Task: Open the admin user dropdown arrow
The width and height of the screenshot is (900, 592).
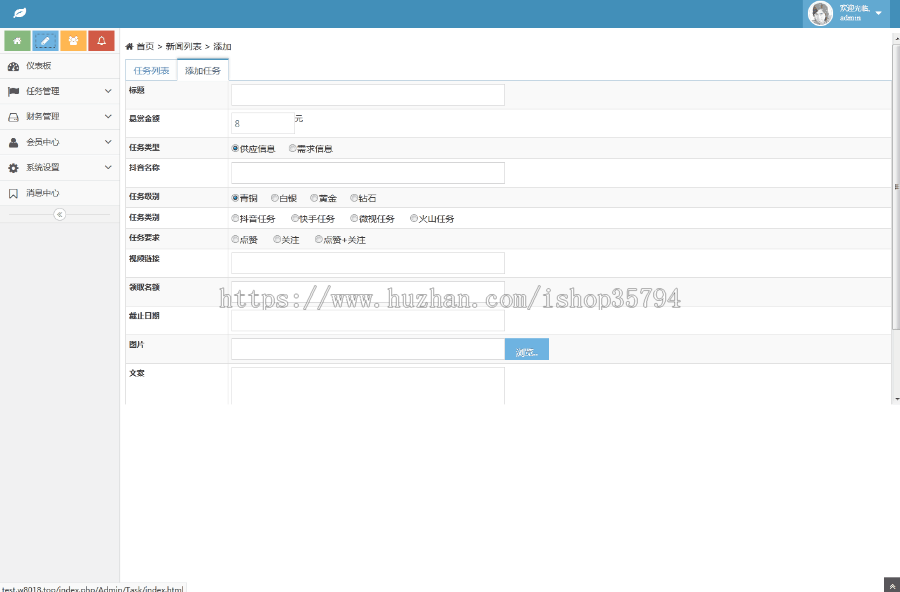Action: click(878, 13)
